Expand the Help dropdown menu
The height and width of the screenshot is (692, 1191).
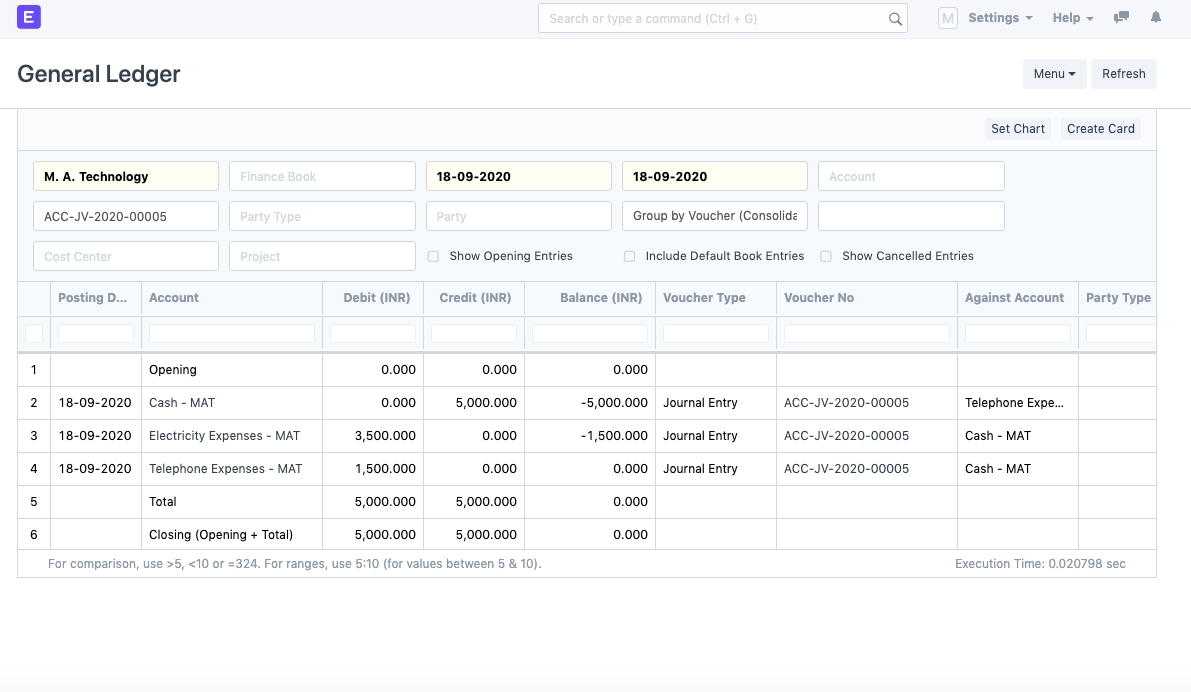click(x=1073, y=18)
